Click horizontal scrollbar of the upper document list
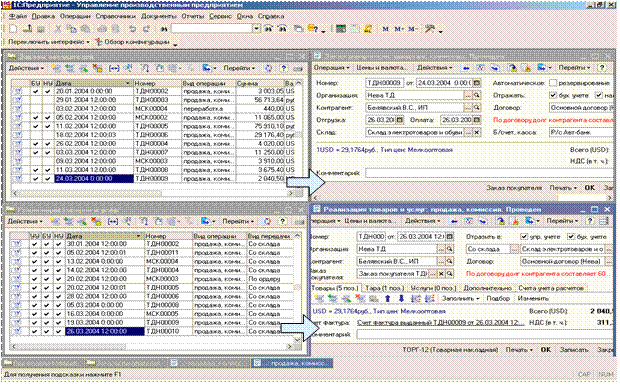 [154, 193]
